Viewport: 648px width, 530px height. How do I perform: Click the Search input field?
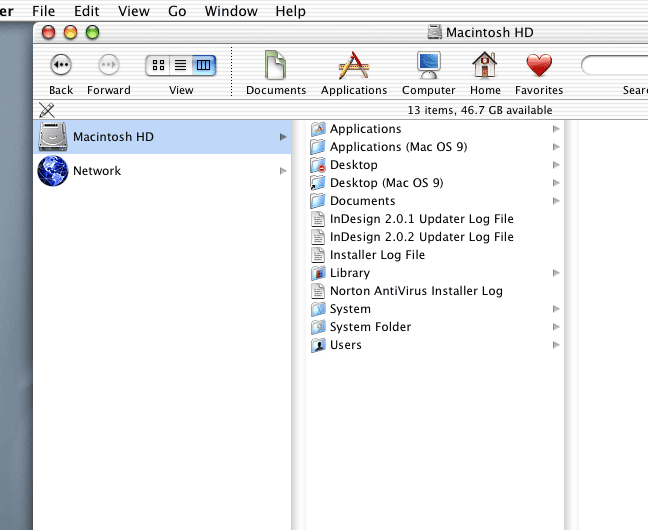[x=614, y=65]
